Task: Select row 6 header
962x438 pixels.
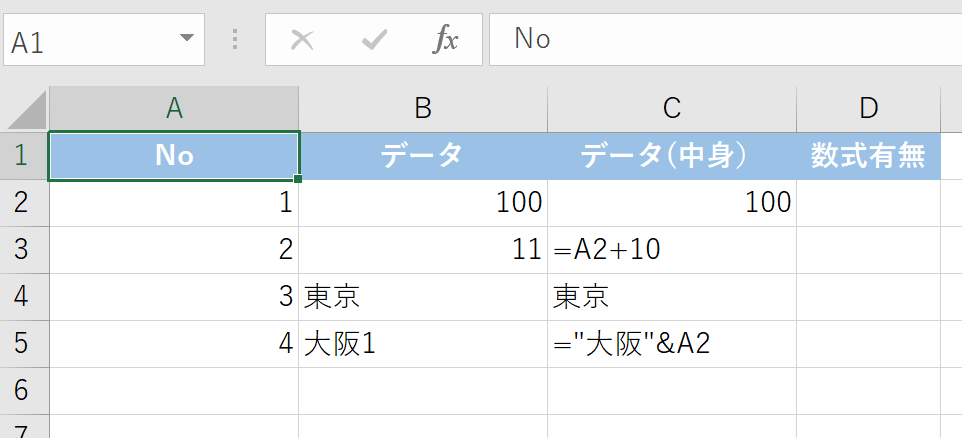Action: click(x=24, y=391)
